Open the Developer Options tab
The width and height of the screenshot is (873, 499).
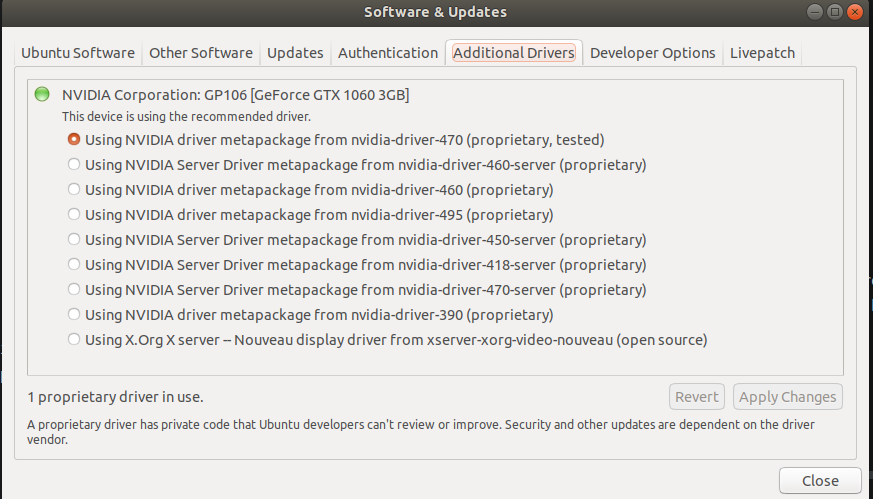coord(653,53)
